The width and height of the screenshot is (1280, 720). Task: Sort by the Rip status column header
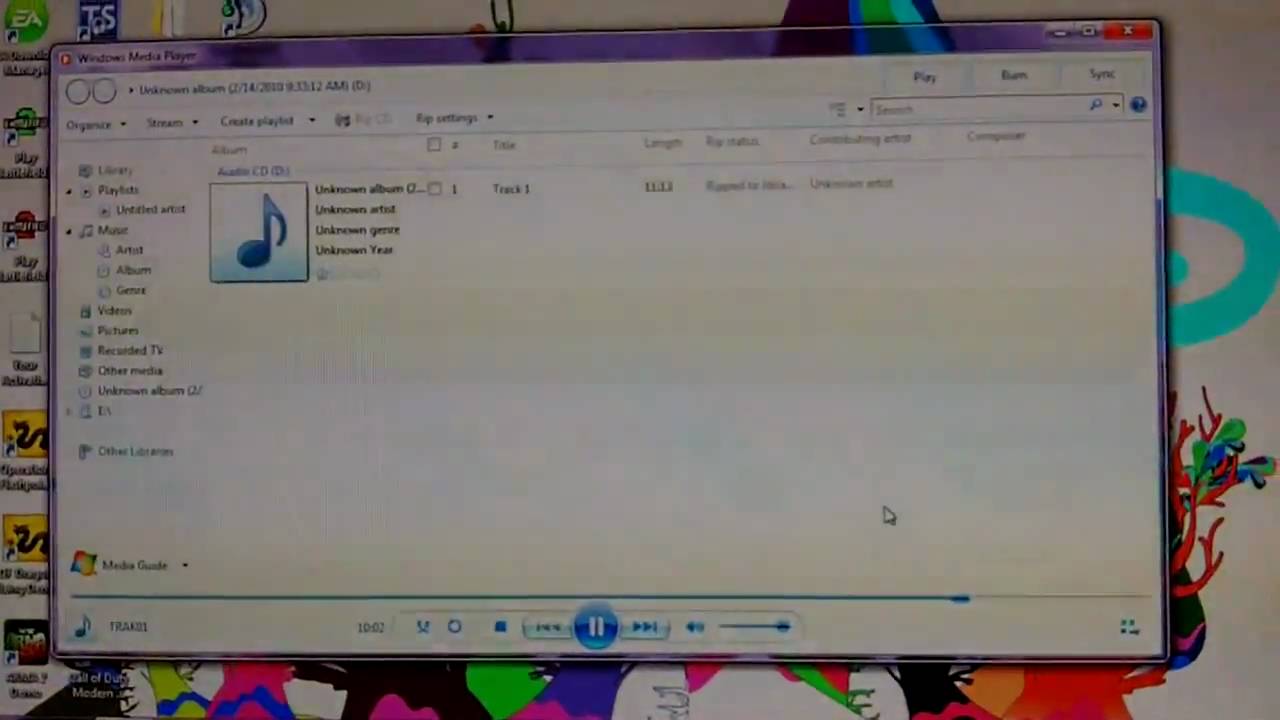pyautogui.click(x=732, y=142)
